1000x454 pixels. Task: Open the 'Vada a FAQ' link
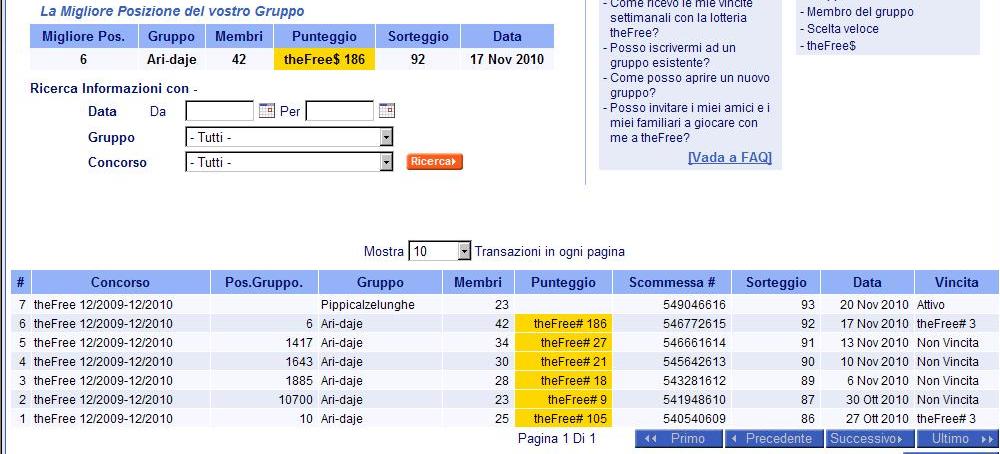[729, 158]
